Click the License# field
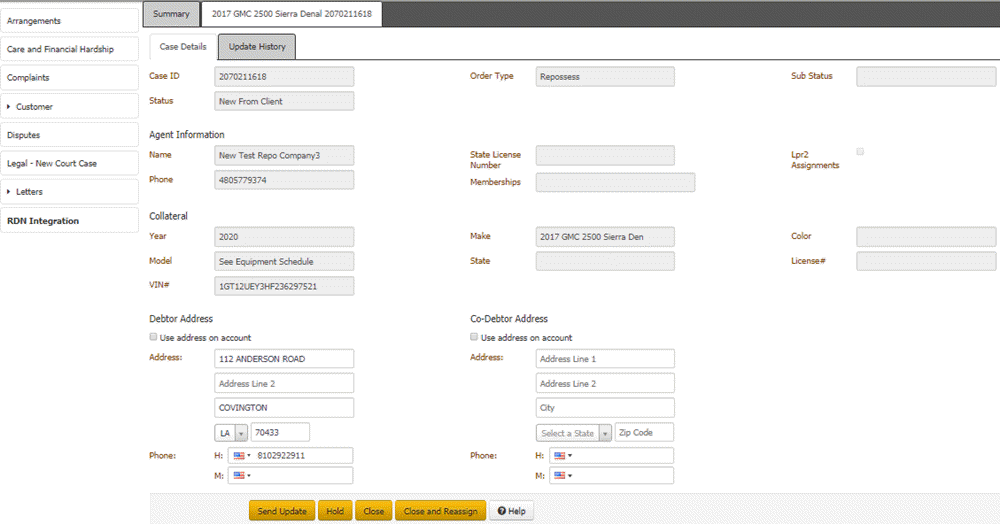The image size is (1000, 524). coord(926,261)
